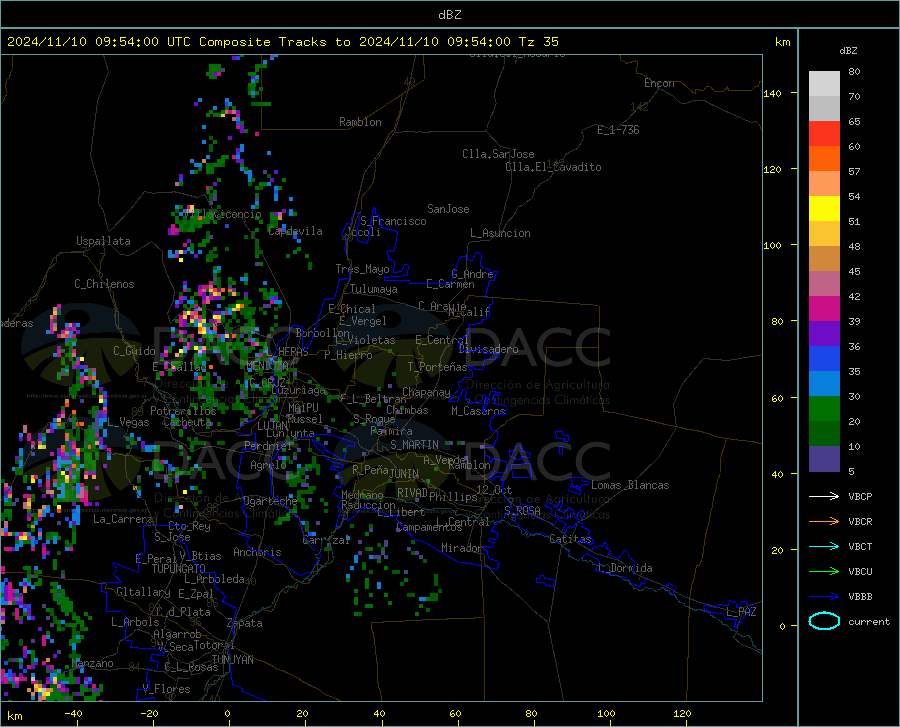Click the S_Francisco label
The width and height of the screenshot is (900, 727).
click(x=394, y=221)
